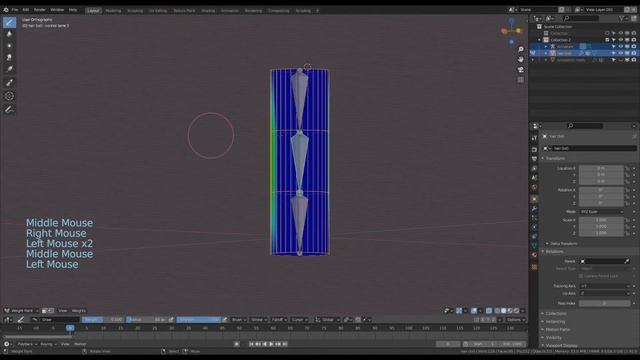Click the viewport navigation axis gizmo
This screenshot has width=640, height=360.
pyautogui.click(x=511, y=31)
